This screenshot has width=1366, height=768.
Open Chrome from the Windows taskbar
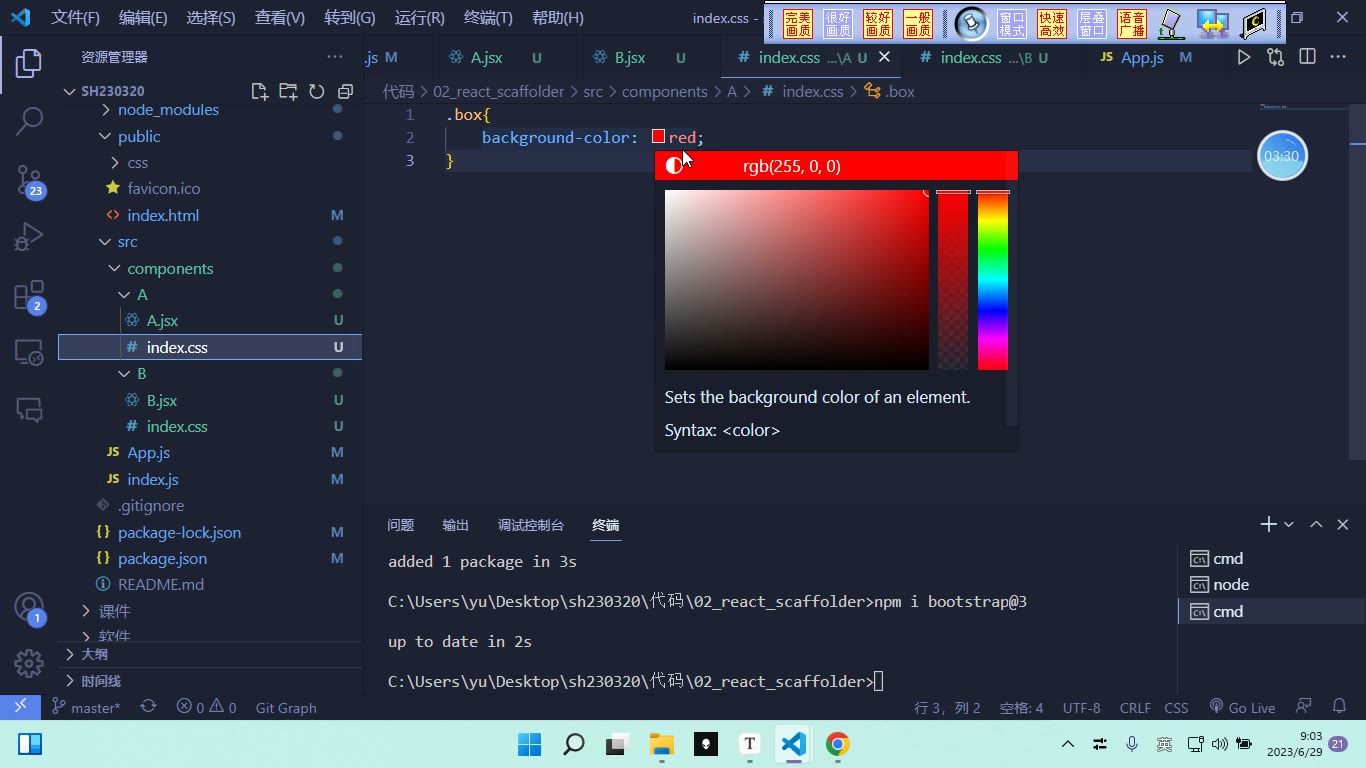[x=837, y=744]
